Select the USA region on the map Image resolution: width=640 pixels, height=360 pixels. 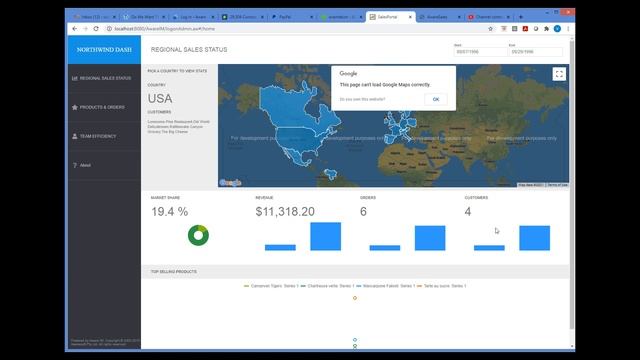[x=300, y=140]
